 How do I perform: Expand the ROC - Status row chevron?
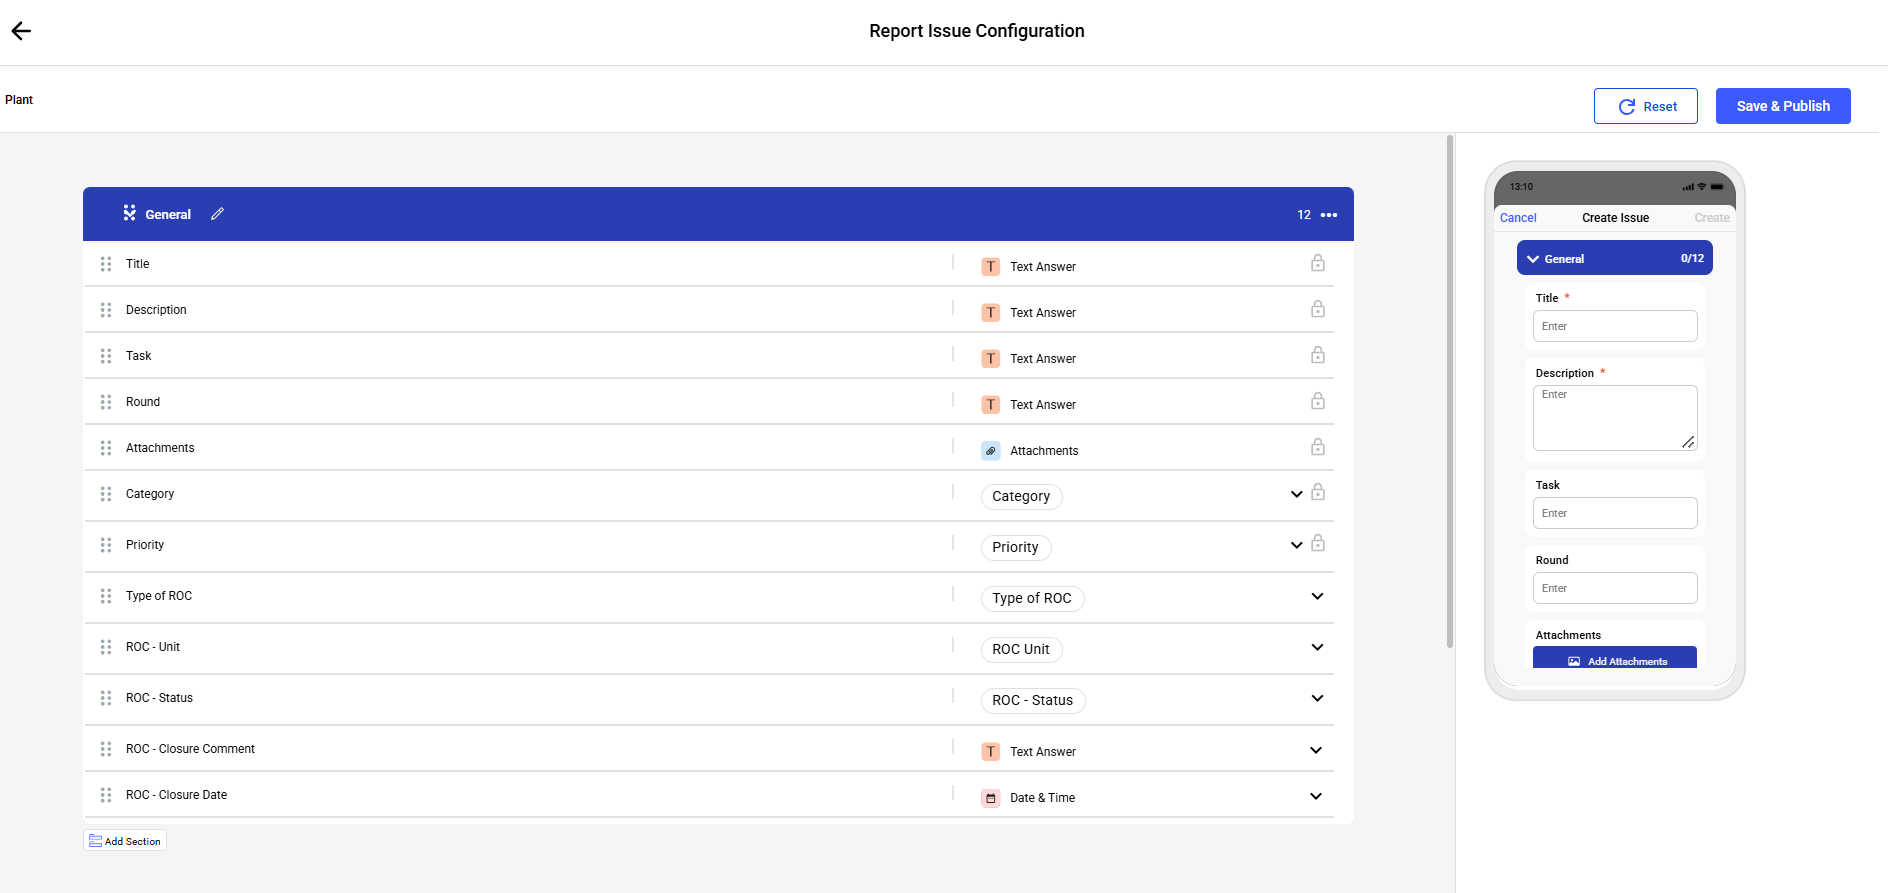(1317, 698)
